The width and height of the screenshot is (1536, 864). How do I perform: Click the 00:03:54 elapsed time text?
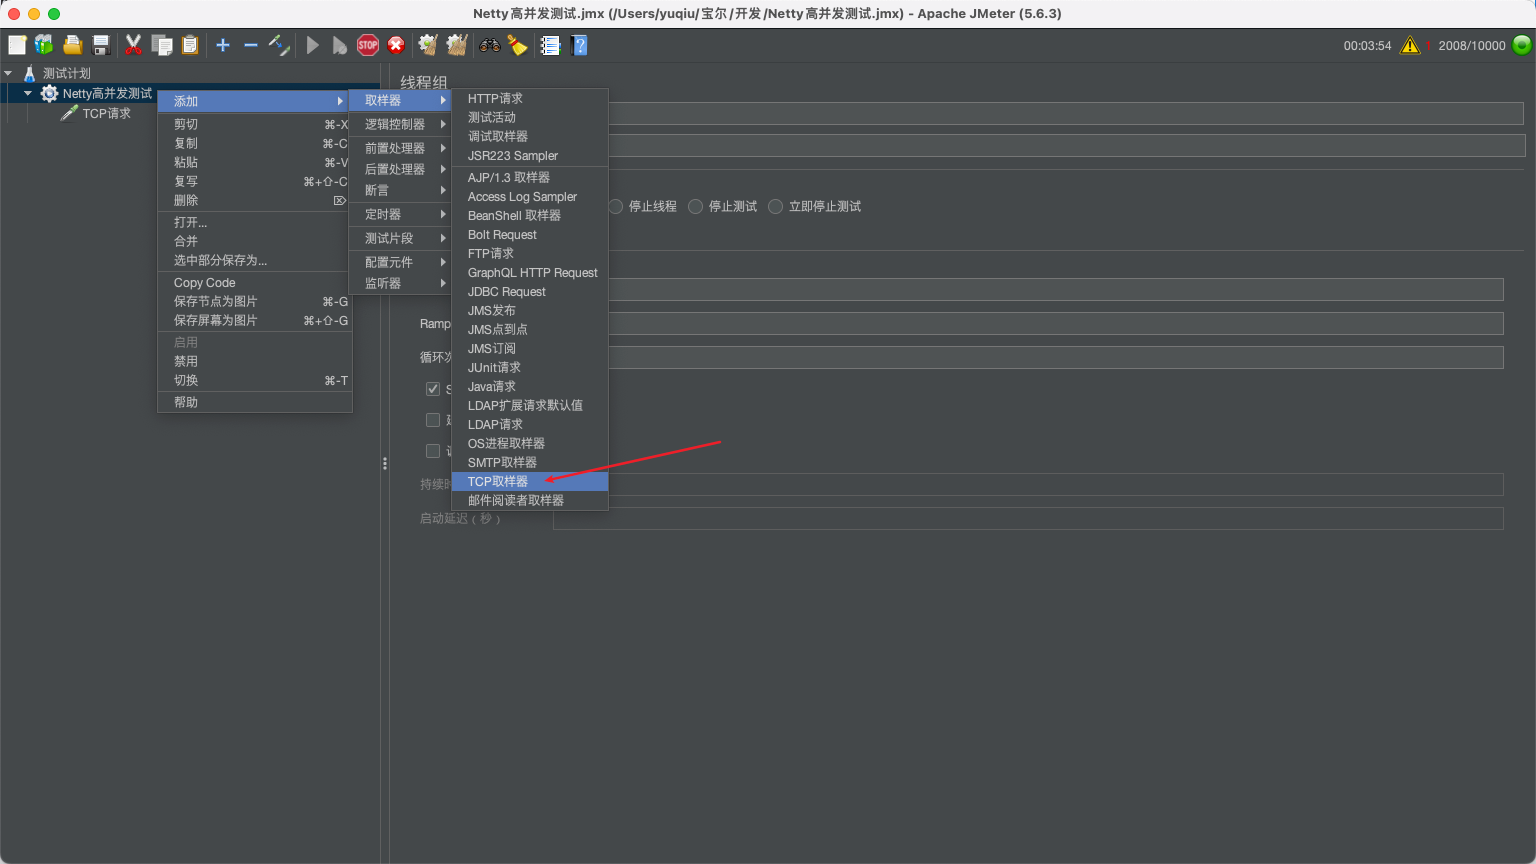pos(1367,45)
